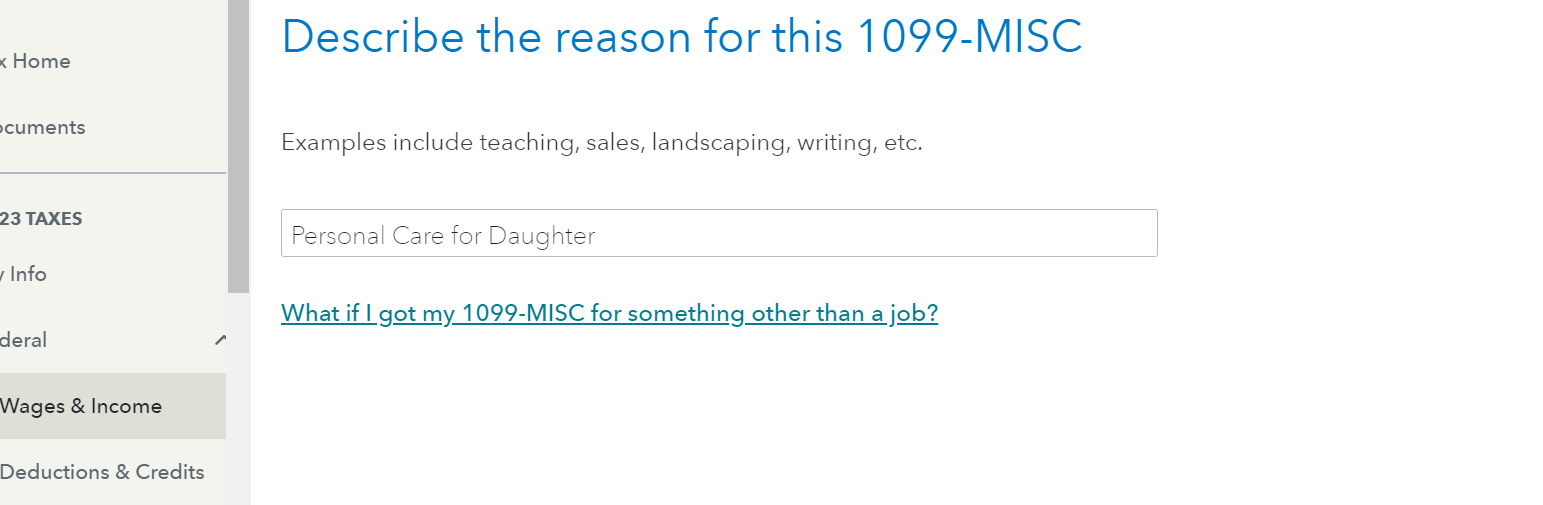Click the 2023 TAXES sidebar header
This screenshot has width=1543, height=505.
(x=42, y=219)
